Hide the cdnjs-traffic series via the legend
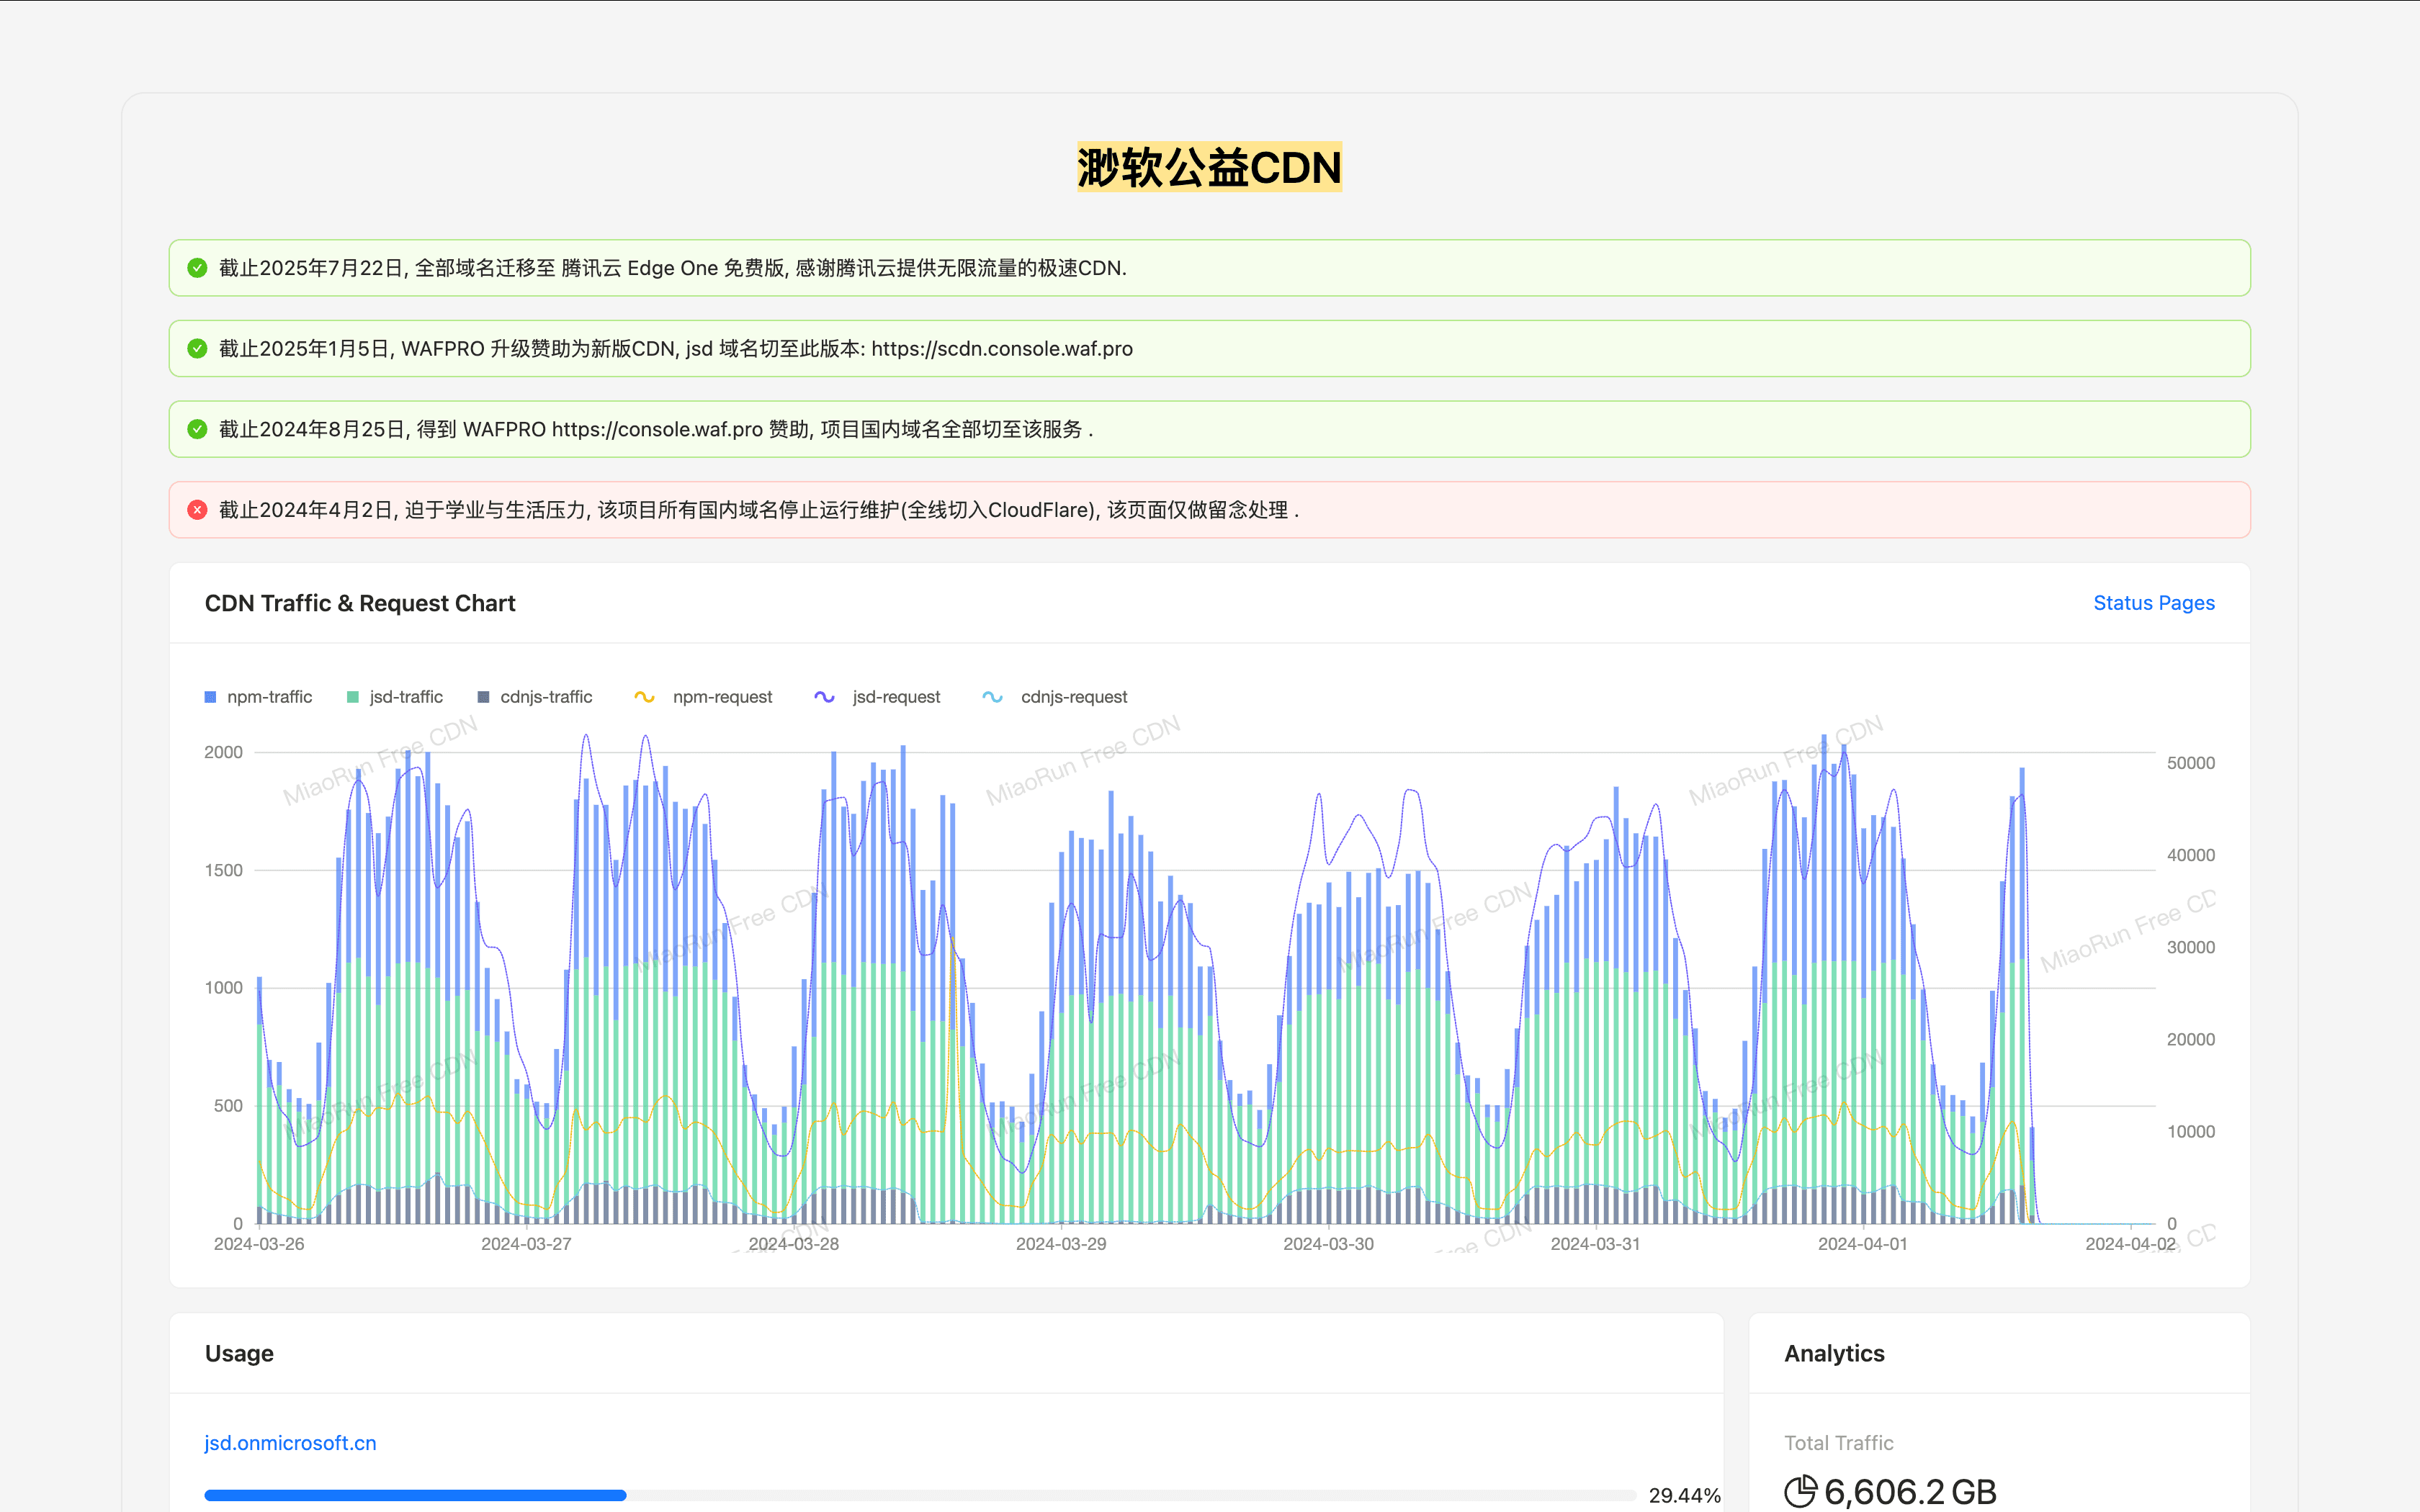The image size is (2420, 1512). (535, 697)
